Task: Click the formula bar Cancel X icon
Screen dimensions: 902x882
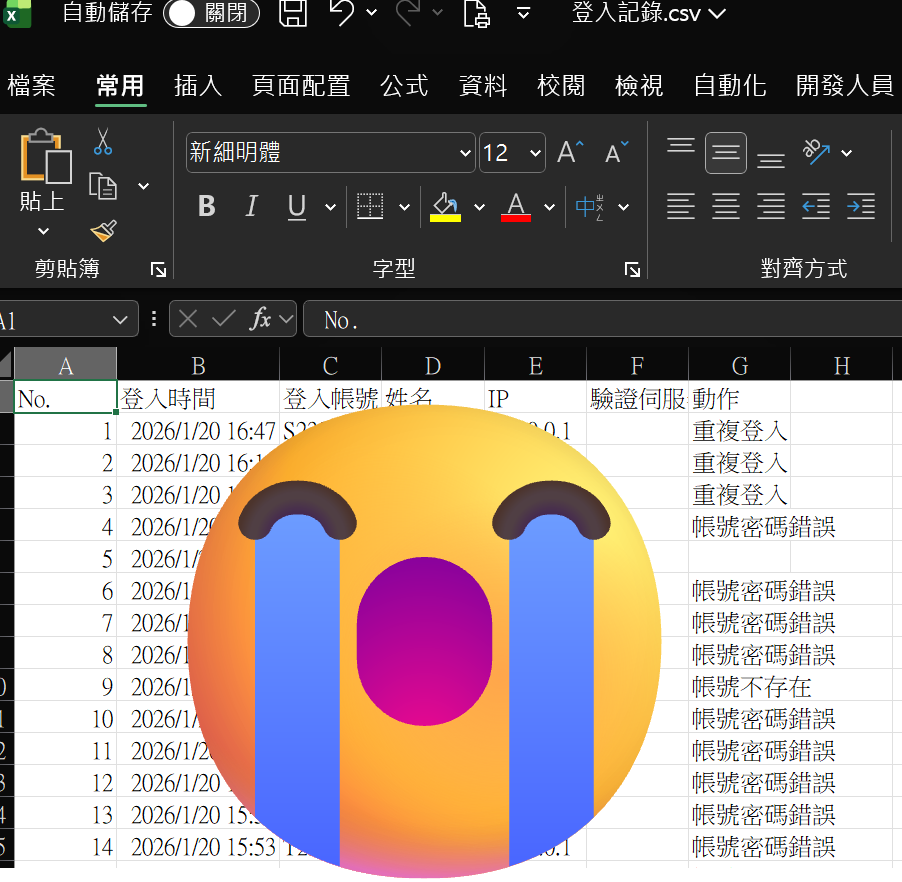Action: pyautogui.click(x=188, y=318)
